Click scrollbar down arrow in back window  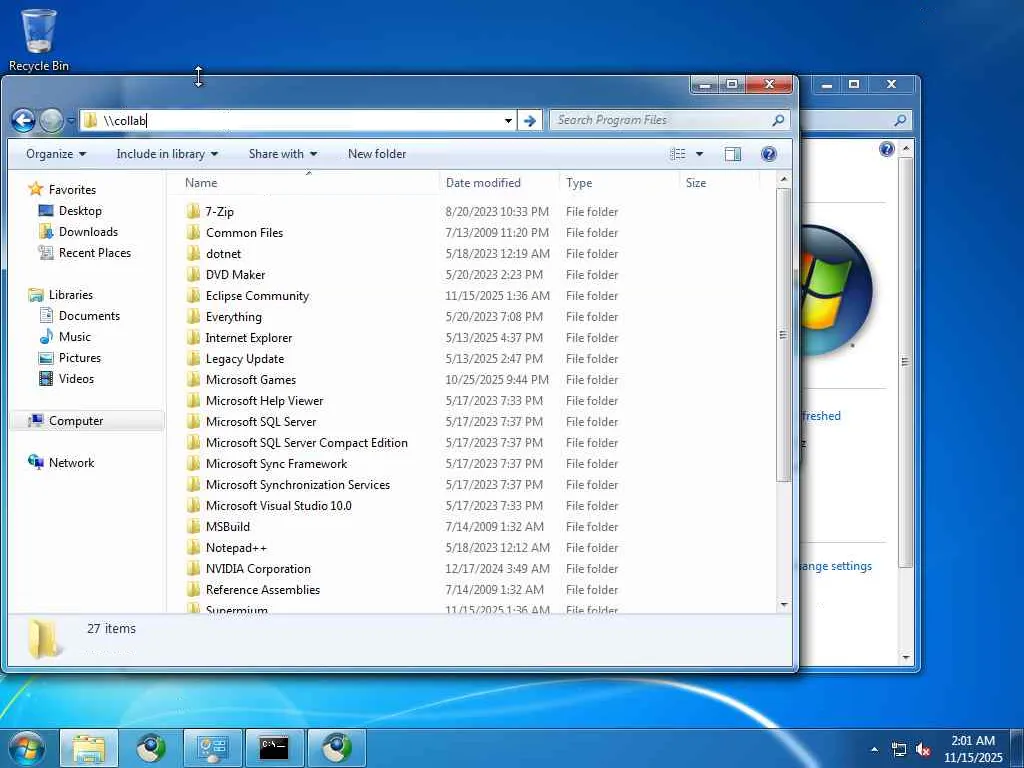(905, 658)
